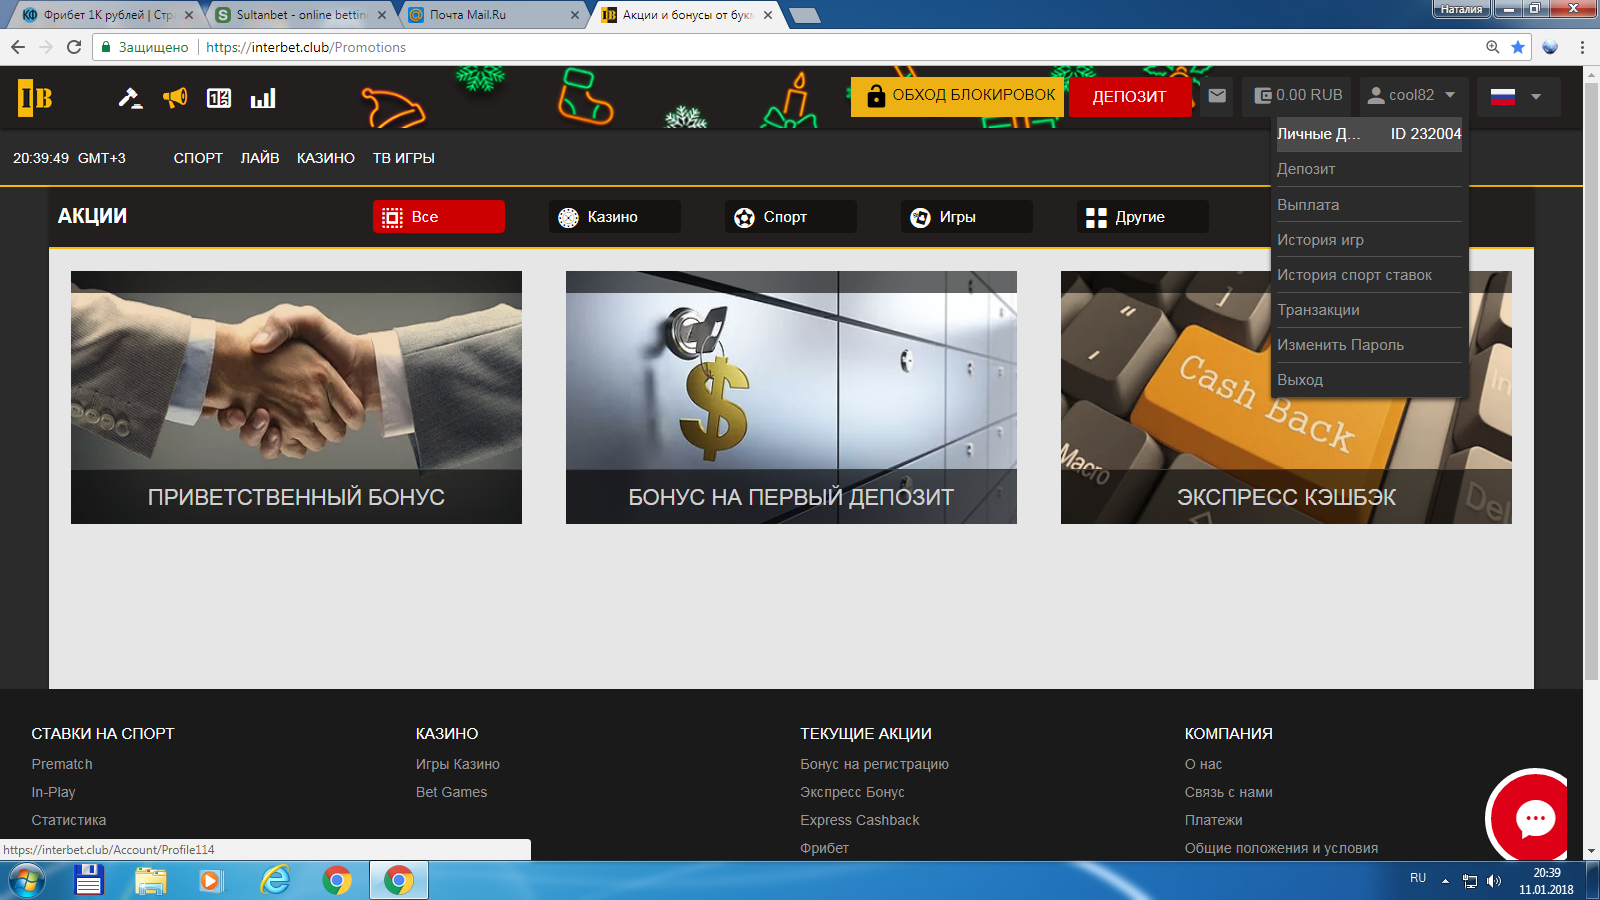Open the Bet Games footer link
Viewport: 1600px width, 900px height.
(x=452, y=792)
